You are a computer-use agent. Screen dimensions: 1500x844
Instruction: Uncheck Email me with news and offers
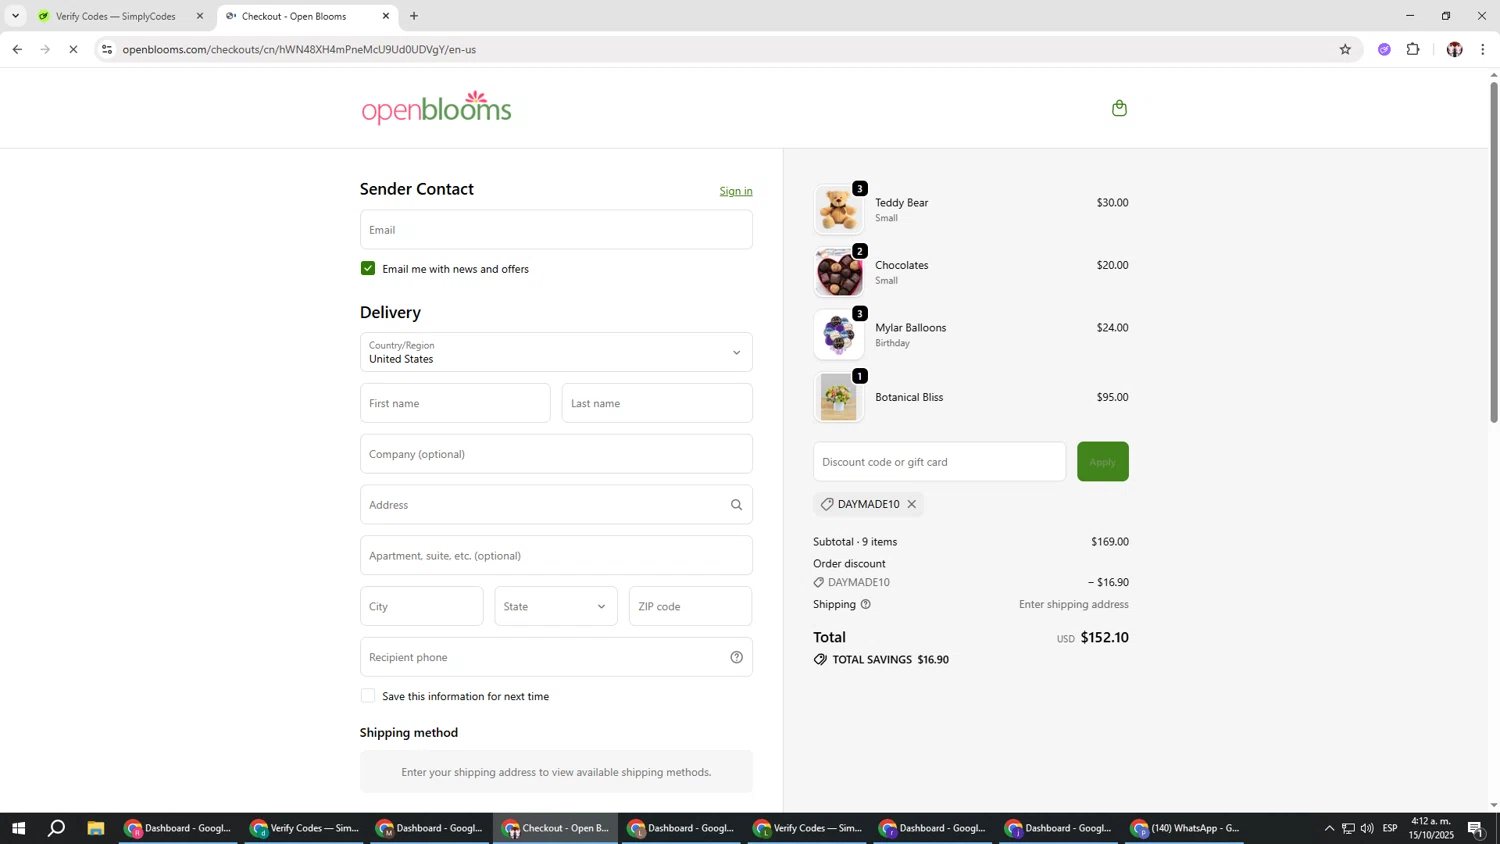[368, 268]
